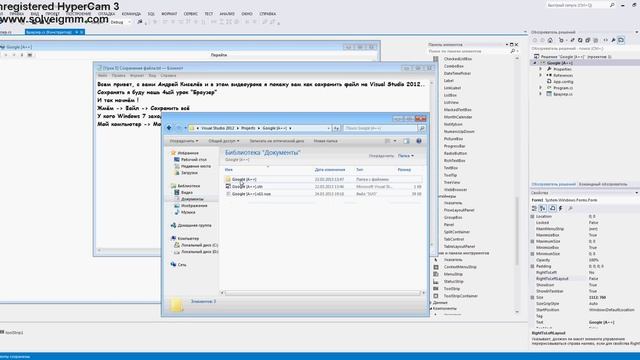Open the Explorer help icon
Viewport: 640px width, 360px height.
(419, 141)
